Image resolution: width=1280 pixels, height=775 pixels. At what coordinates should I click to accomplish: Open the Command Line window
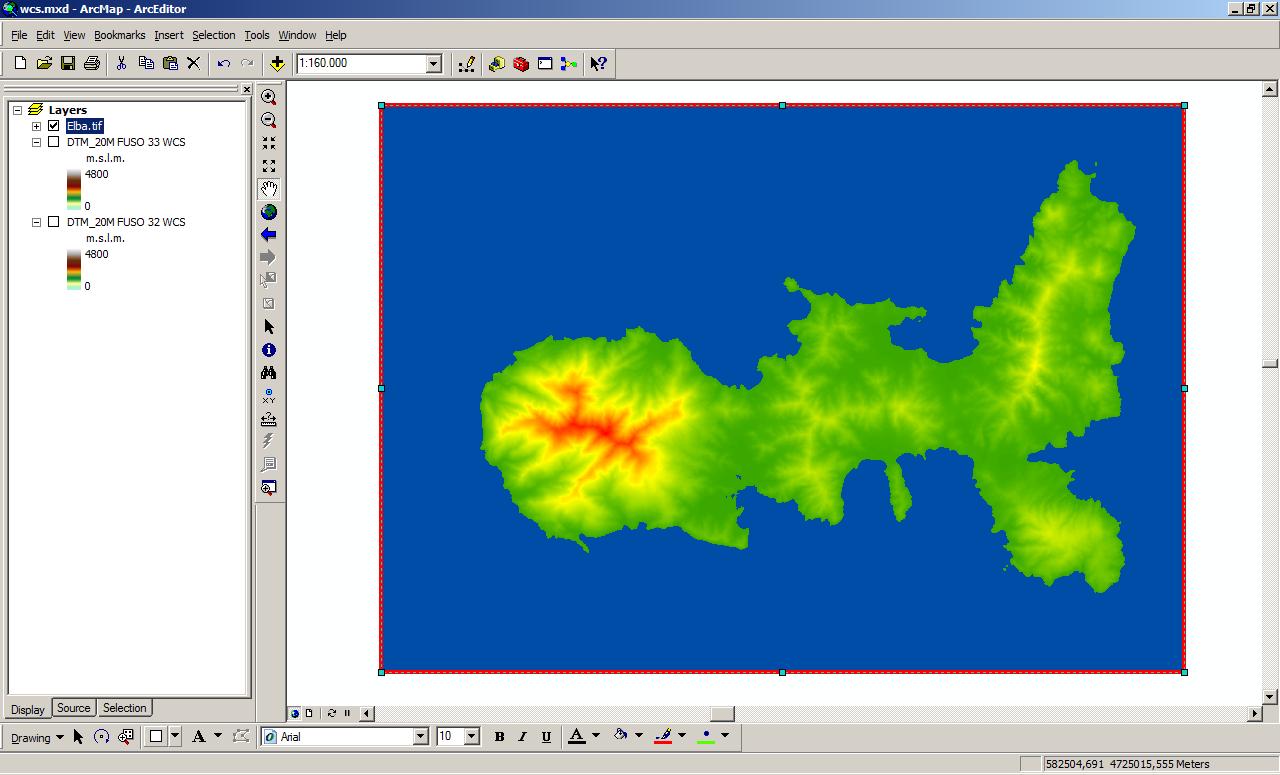545,63
